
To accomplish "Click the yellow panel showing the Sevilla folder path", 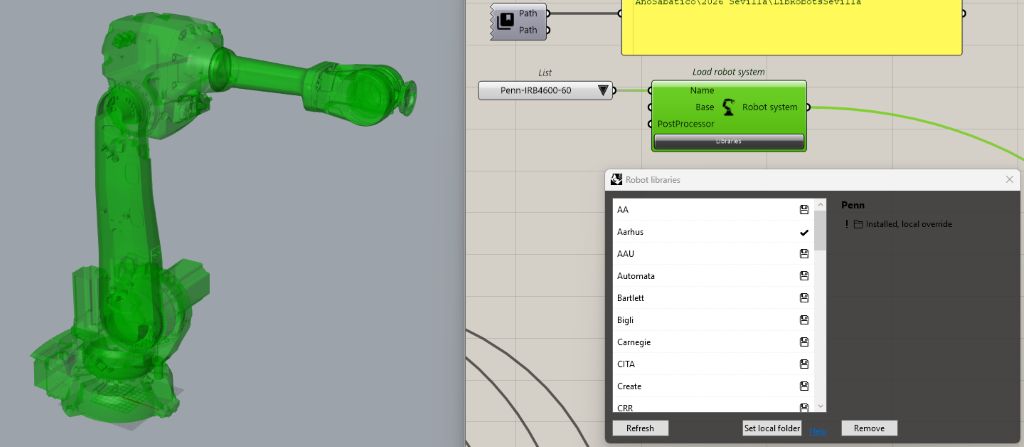I will 792,26.
